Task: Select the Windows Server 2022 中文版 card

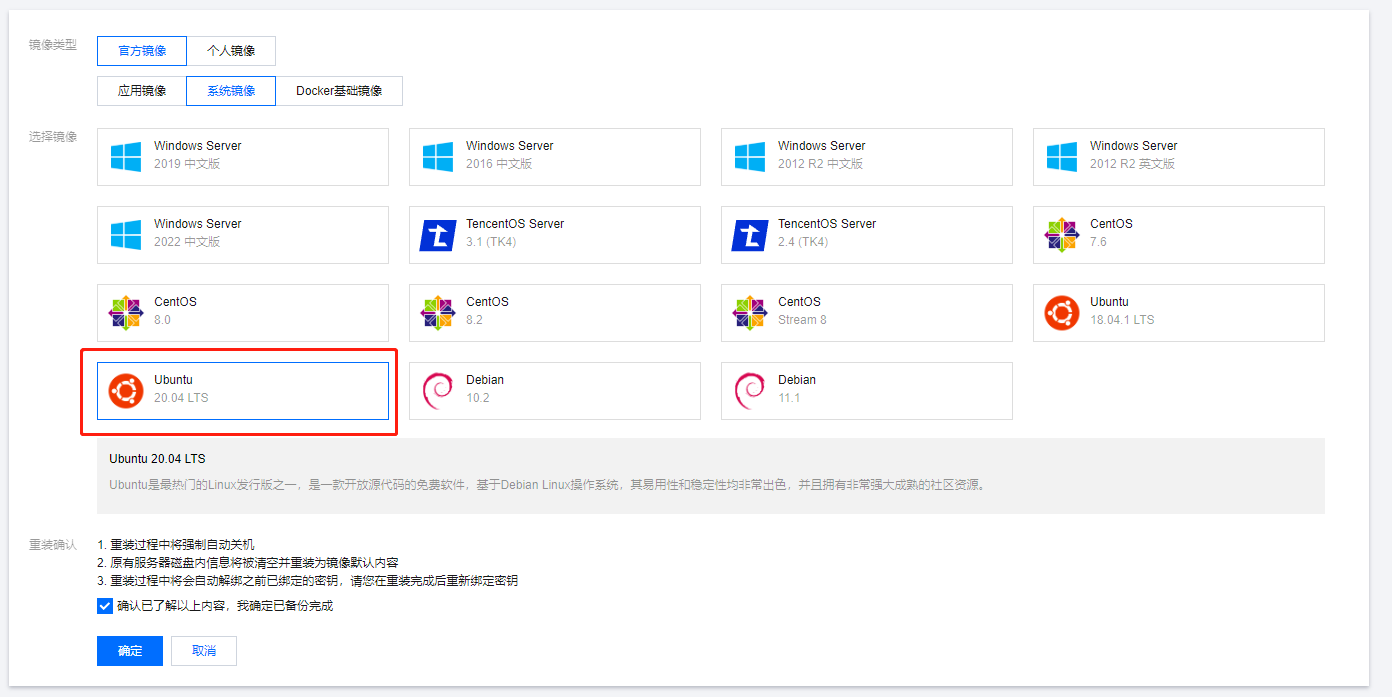Action: tap(242, 234)
